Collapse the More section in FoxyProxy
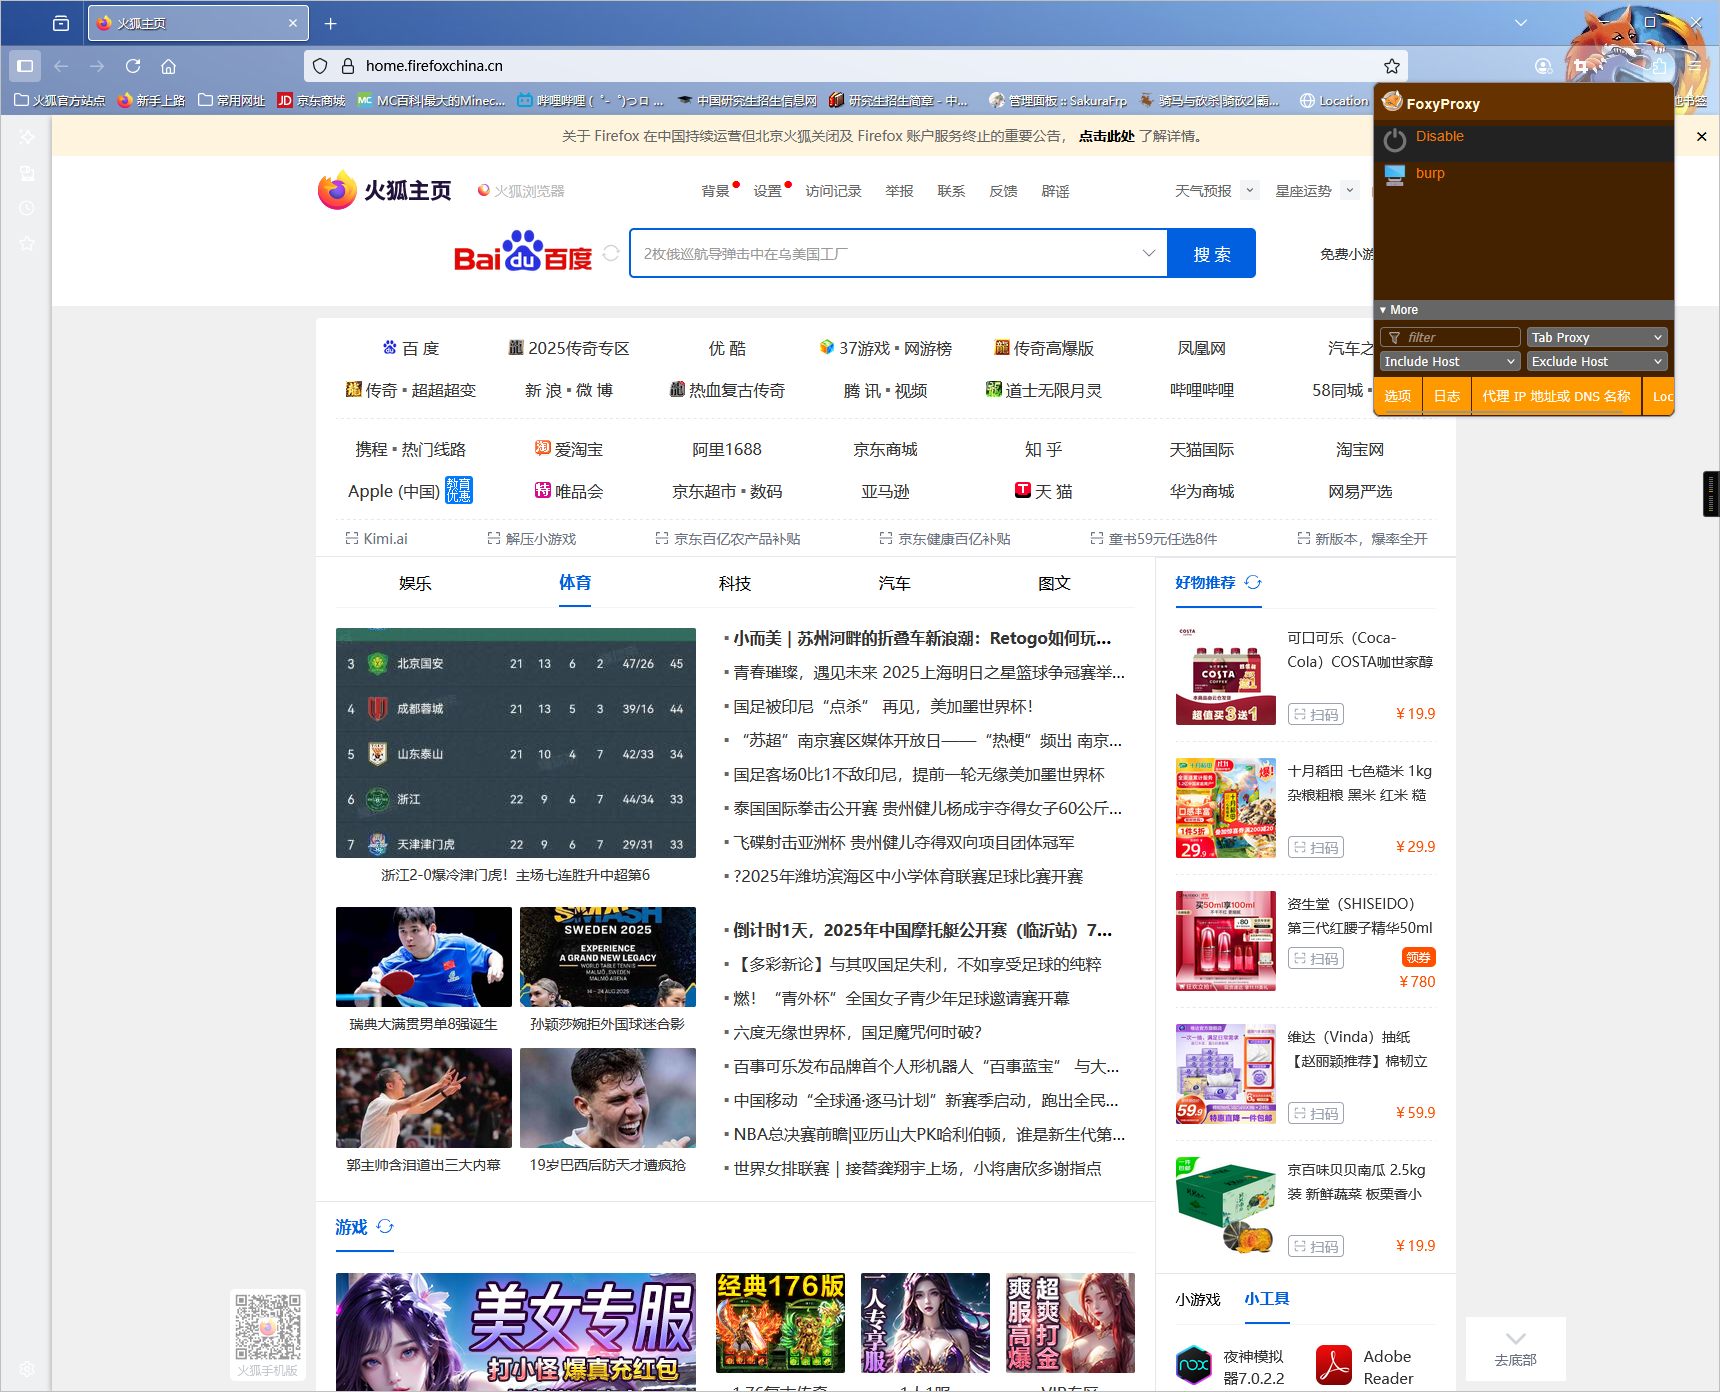 (x=1398, y=310)
